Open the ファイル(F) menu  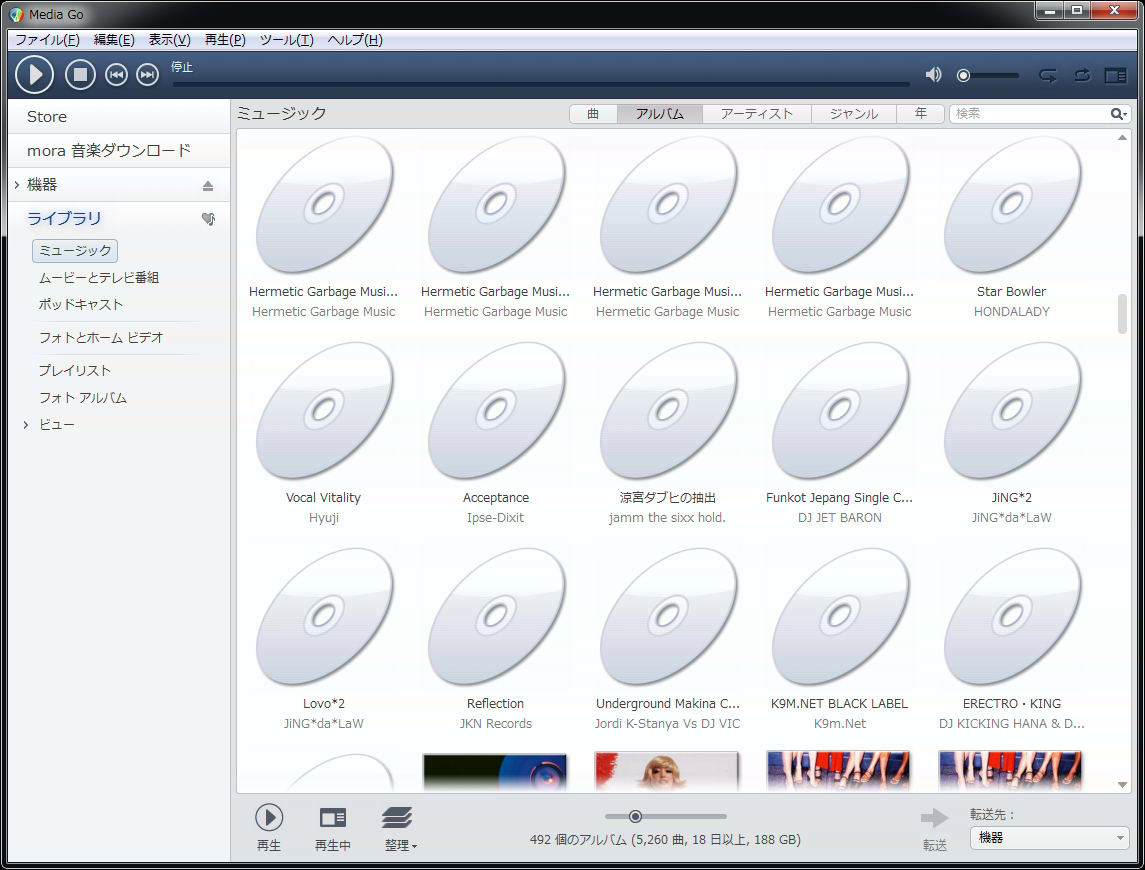(x=47, y=39)
